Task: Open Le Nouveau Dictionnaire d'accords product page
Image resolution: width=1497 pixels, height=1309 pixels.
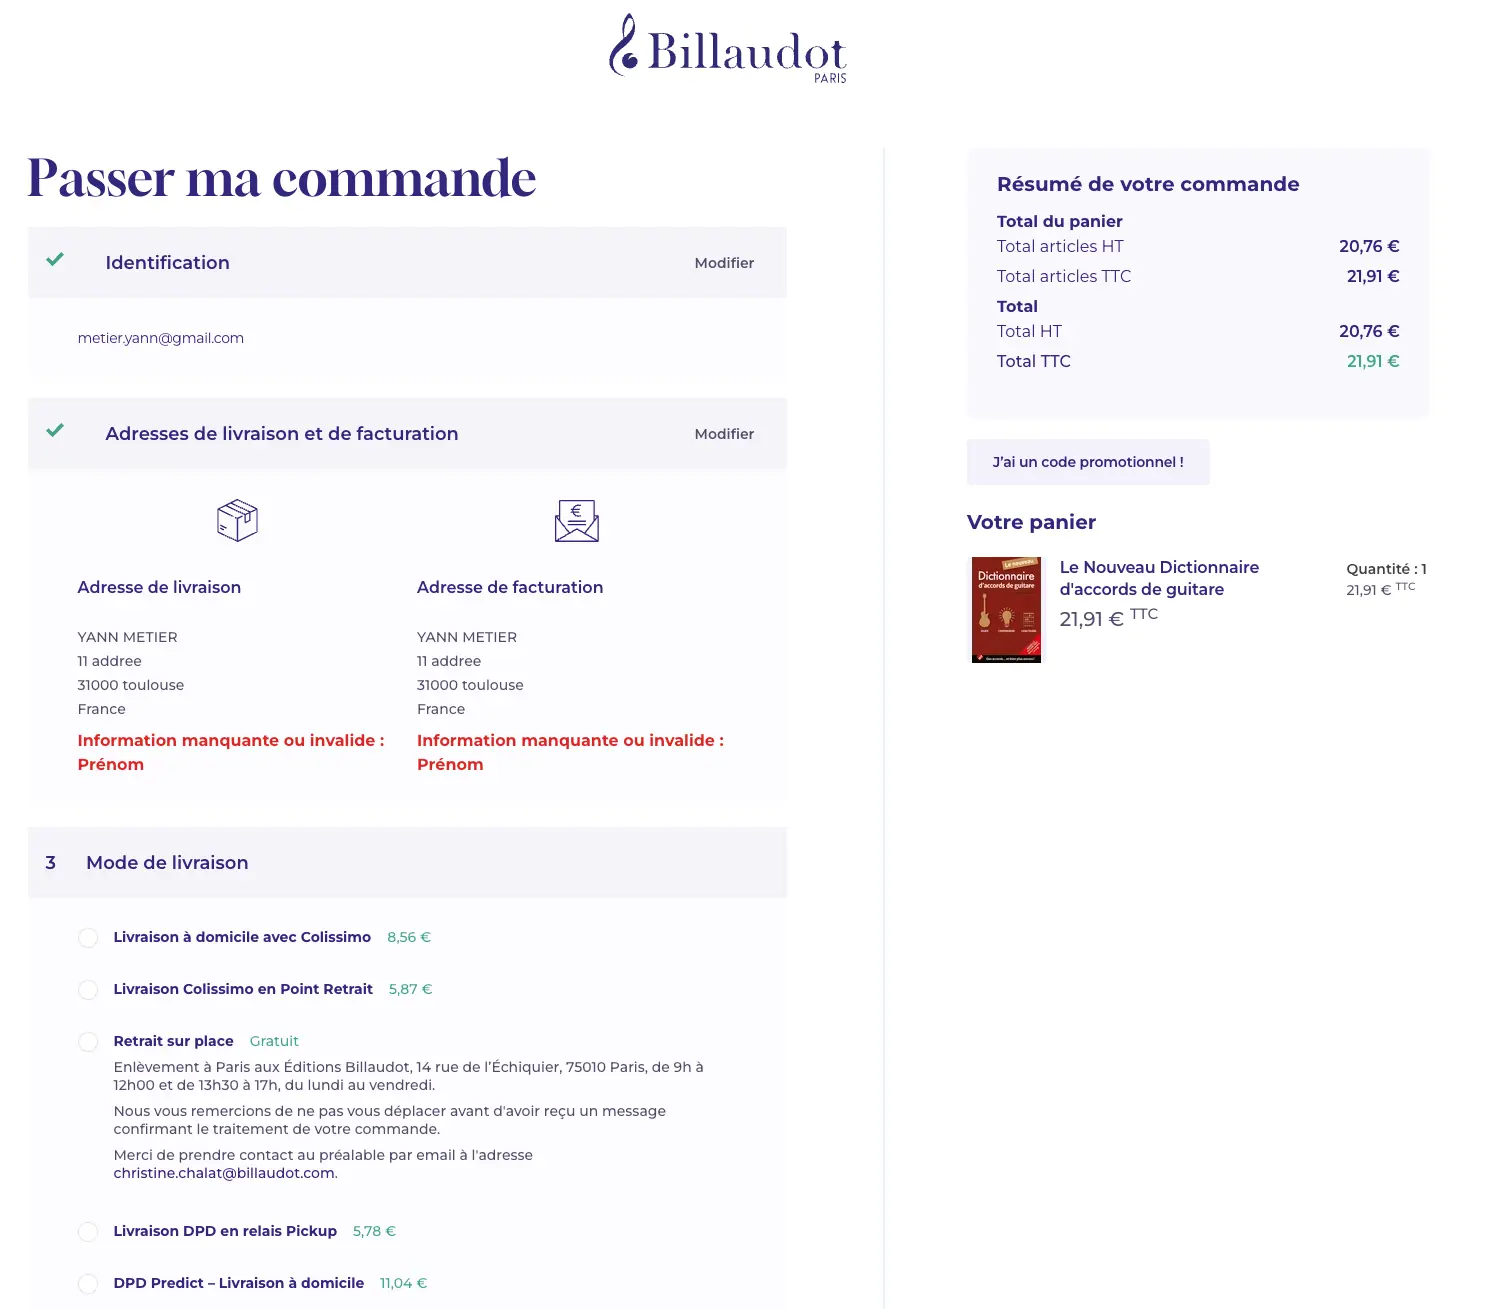Action: coord(1159,578)
